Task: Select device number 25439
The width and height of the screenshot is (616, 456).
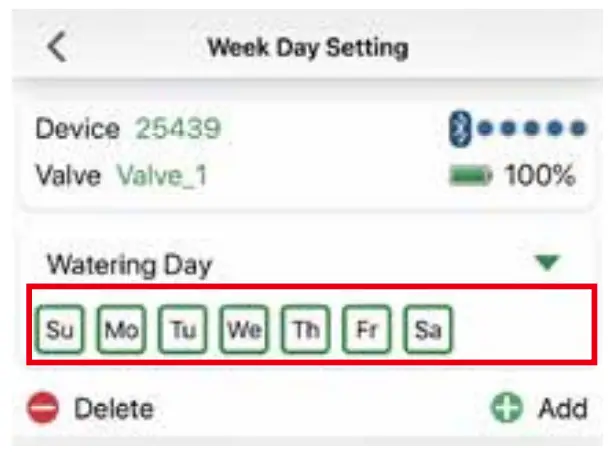Action: pyautogui.click(x=178, y=129)
